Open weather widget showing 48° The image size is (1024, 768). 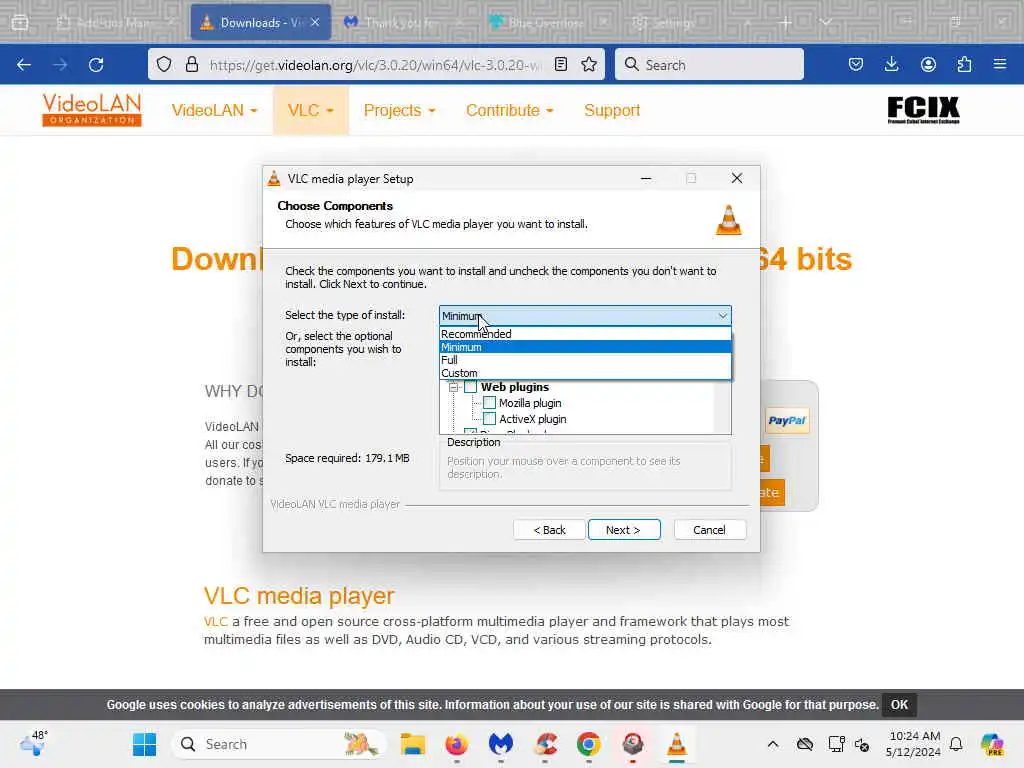point(33,743)
